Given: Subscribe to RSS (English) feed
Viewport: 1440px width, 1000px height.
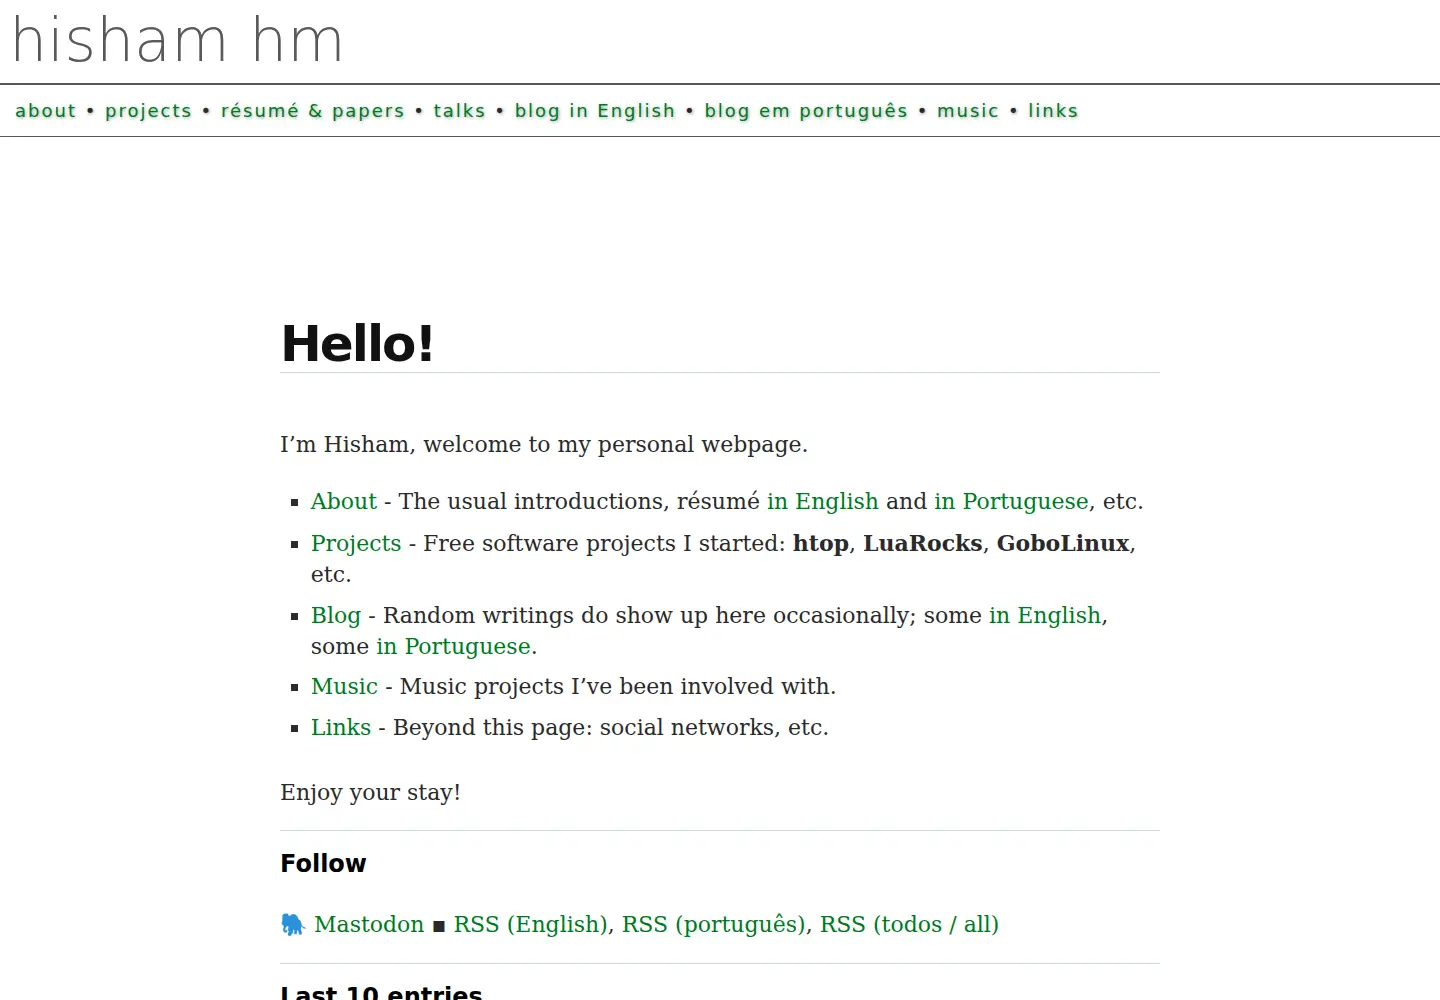Looking at the screenshot, I should pyautogui.click(x=531, y=924).
